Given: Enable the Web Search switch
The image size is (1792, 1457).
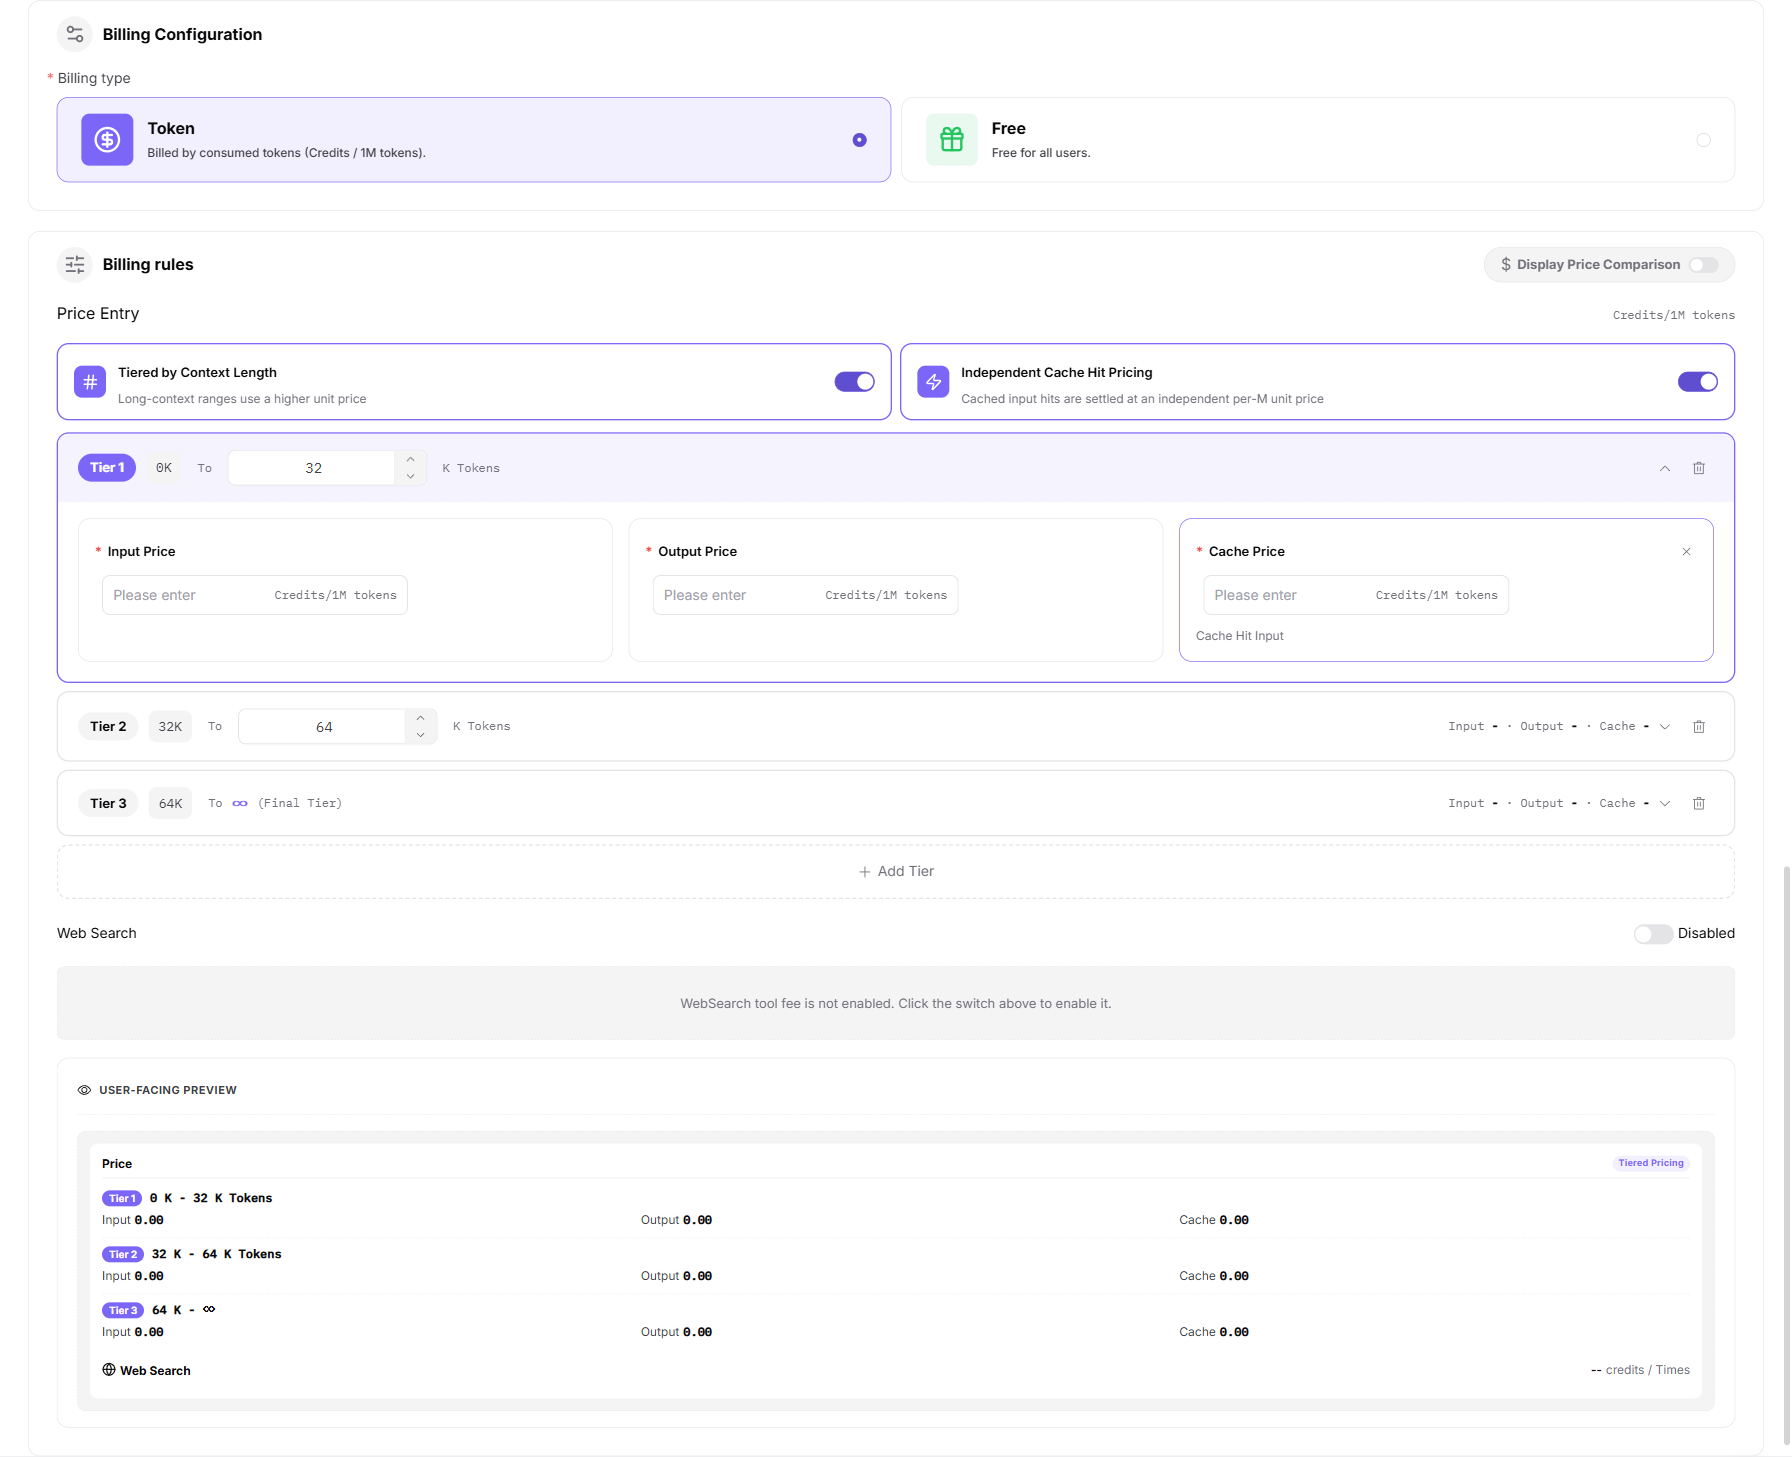Looking at the screenshot, I should pos(1653,933).
